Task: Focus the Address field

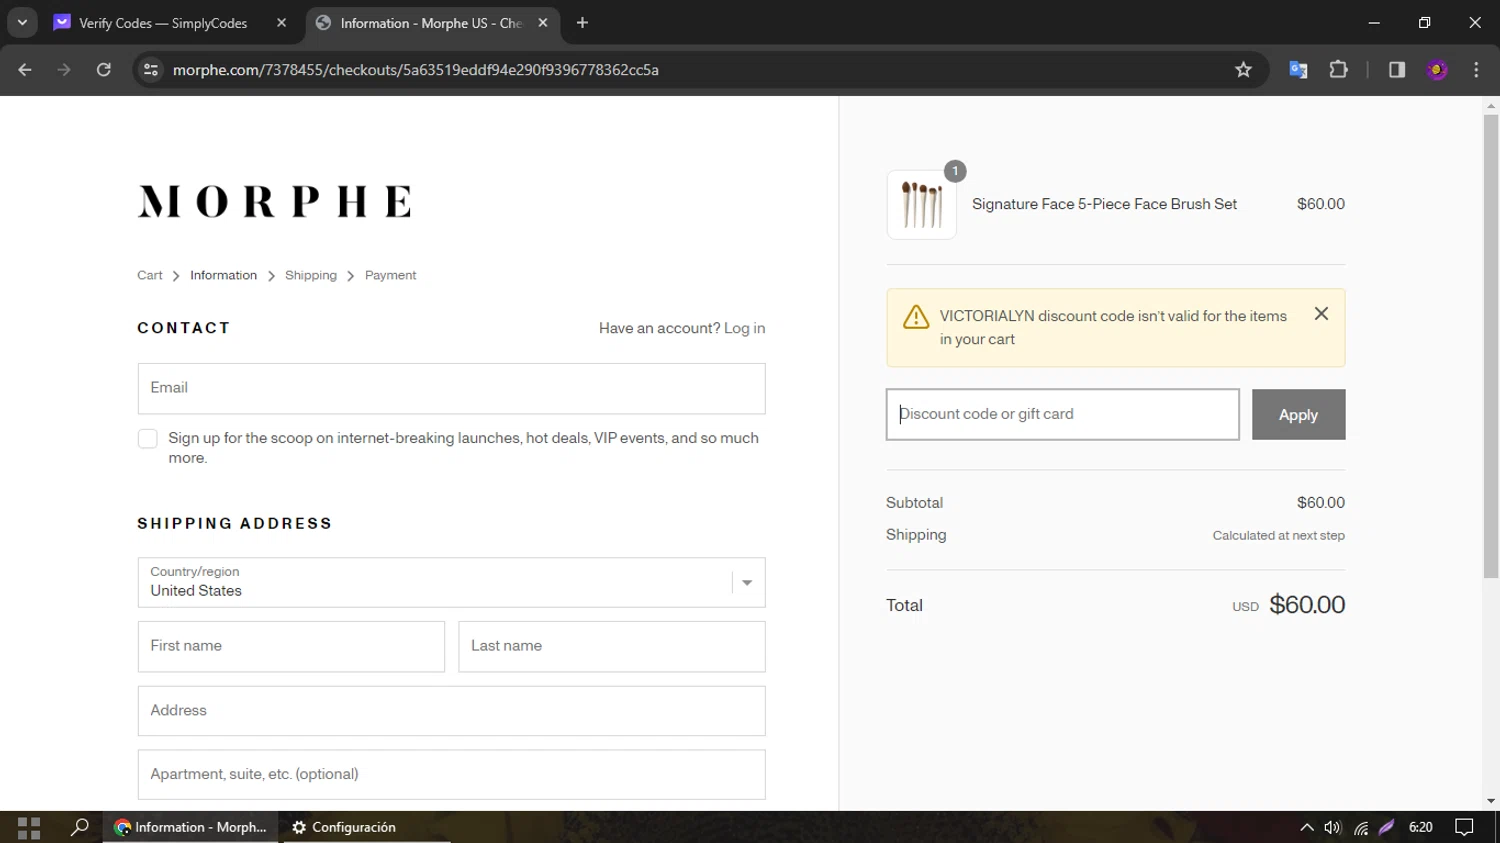Action: click(x=451, y=711)
